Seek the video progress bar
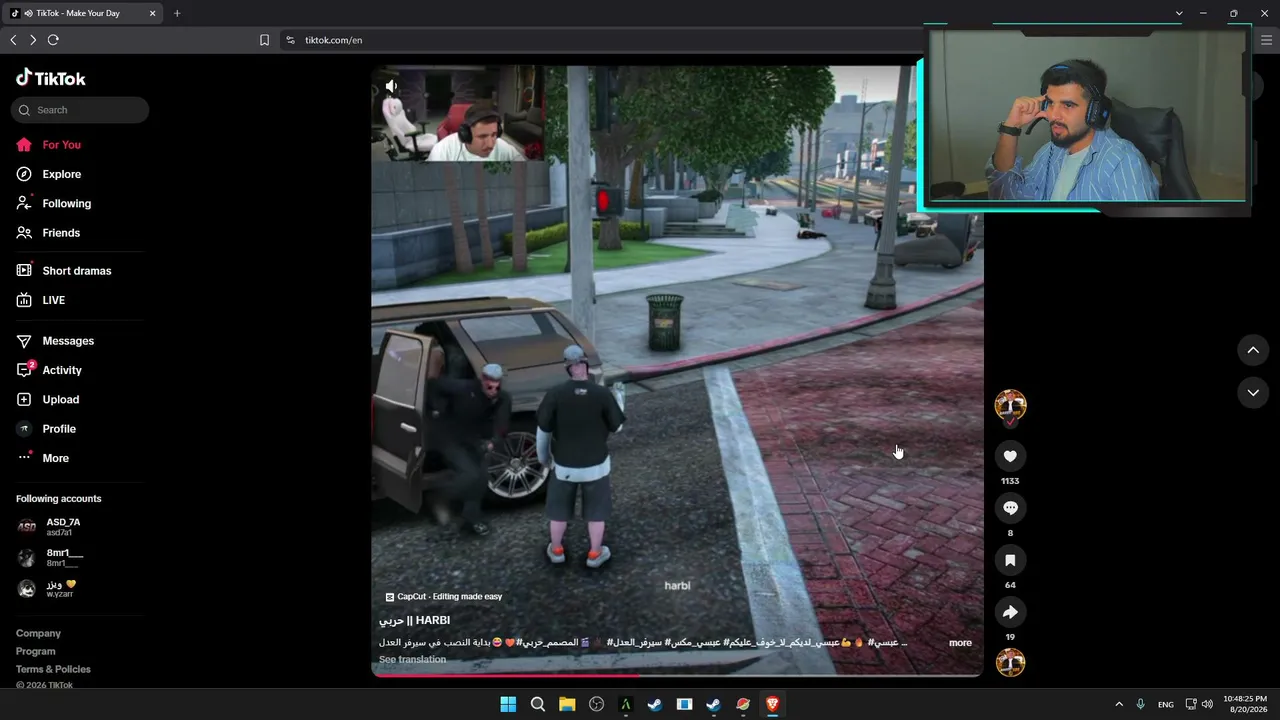This screenshot has width=1280, height=720. coord(677,675)
